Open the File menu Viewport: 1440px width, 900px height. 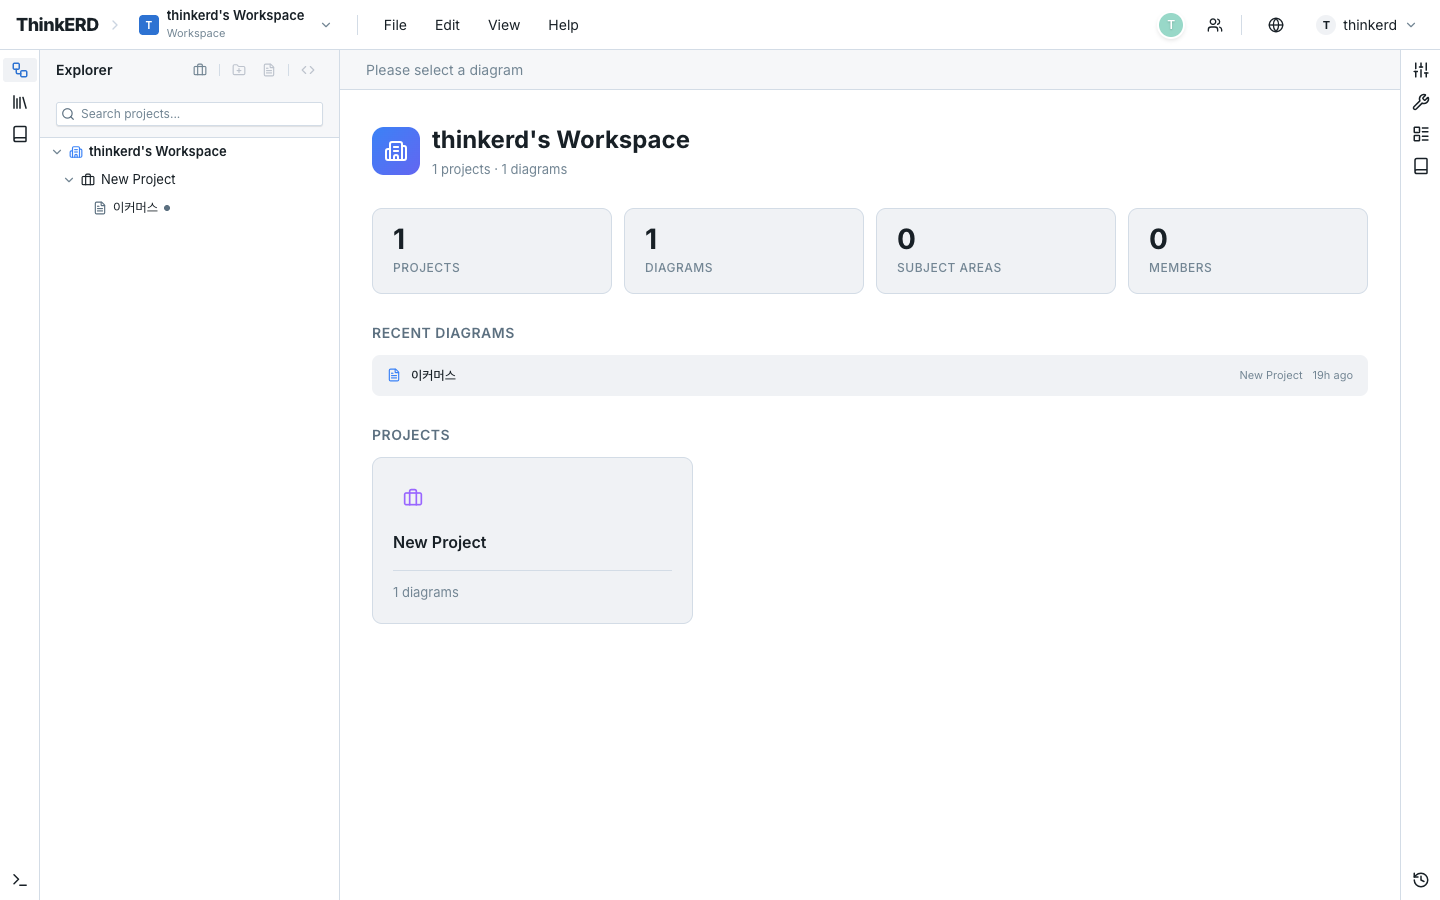pos(395,25)
